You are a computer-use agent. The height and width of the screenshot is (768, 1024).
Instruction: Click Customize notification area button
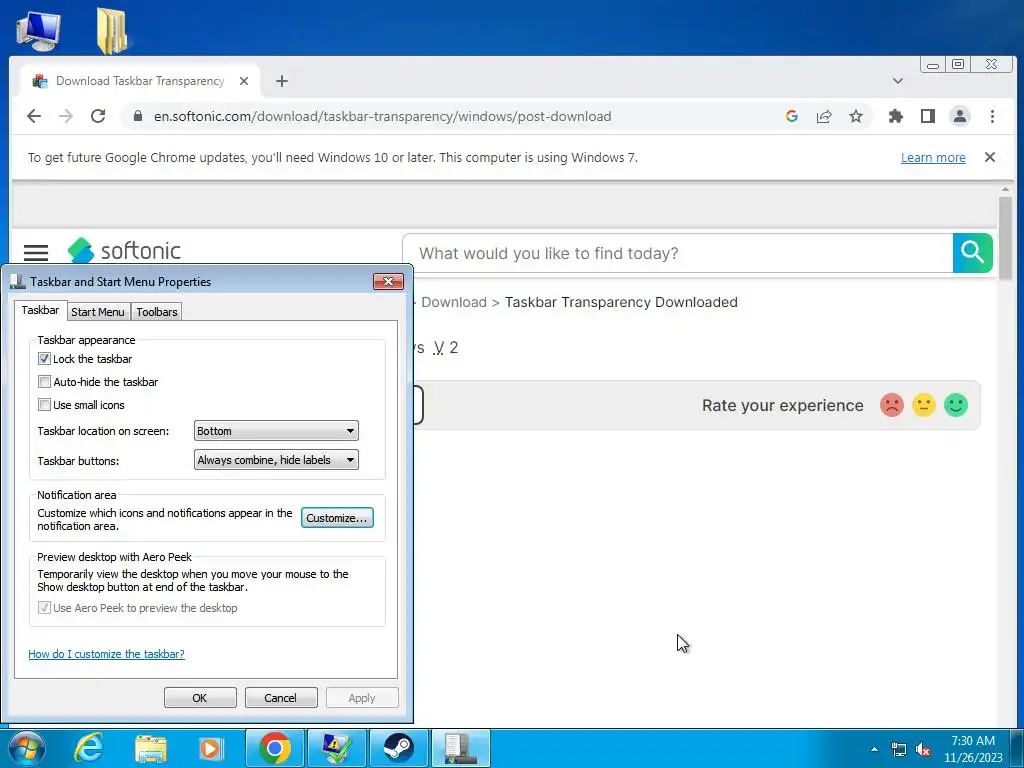[x=337, y=518]
